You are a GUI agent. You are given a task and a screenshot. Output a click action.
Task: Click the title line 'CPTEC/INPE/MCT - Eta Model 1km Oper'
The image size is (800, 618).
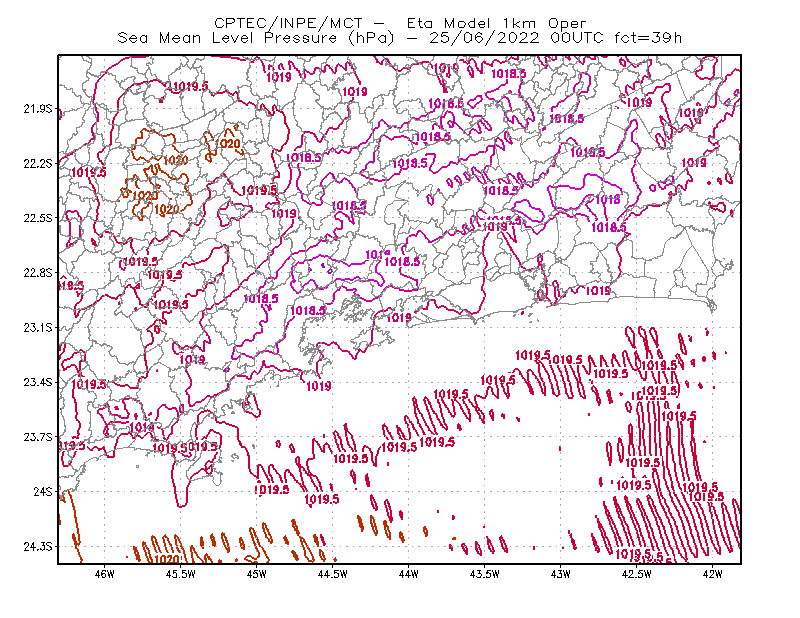(x=400, y=23)
